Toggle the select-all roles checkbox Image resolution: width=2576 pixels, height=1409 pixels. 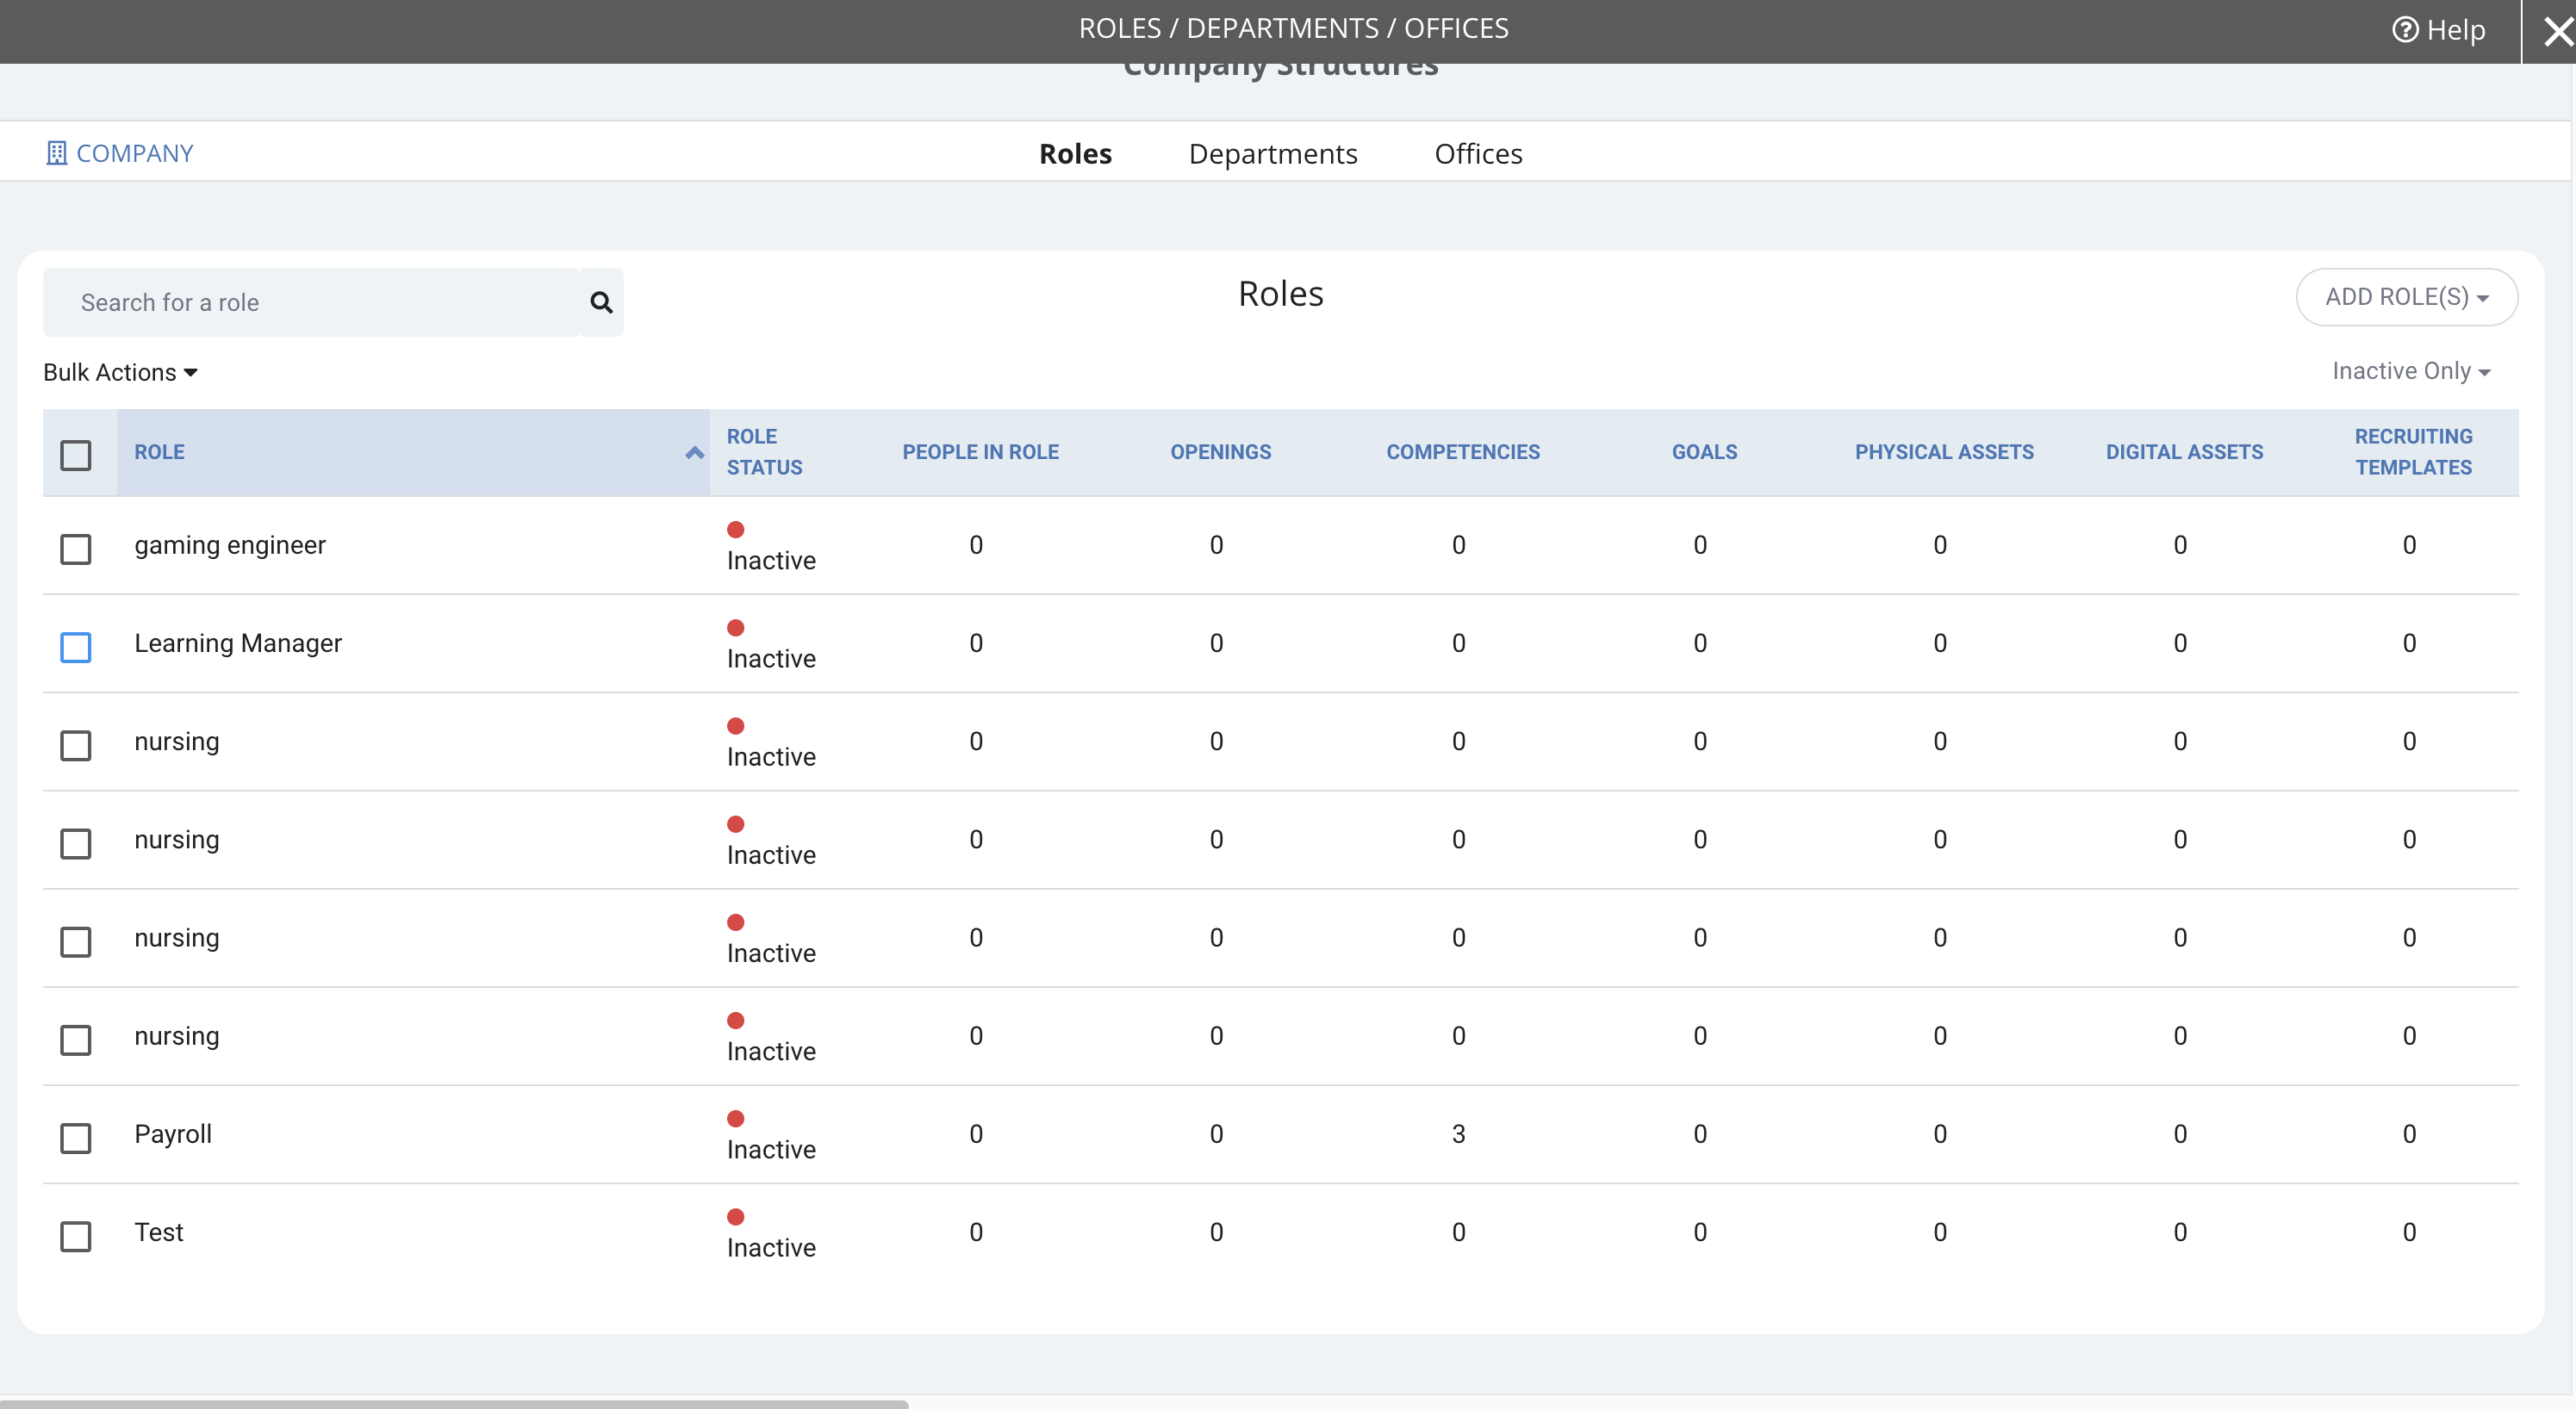(x=76, y=455)
